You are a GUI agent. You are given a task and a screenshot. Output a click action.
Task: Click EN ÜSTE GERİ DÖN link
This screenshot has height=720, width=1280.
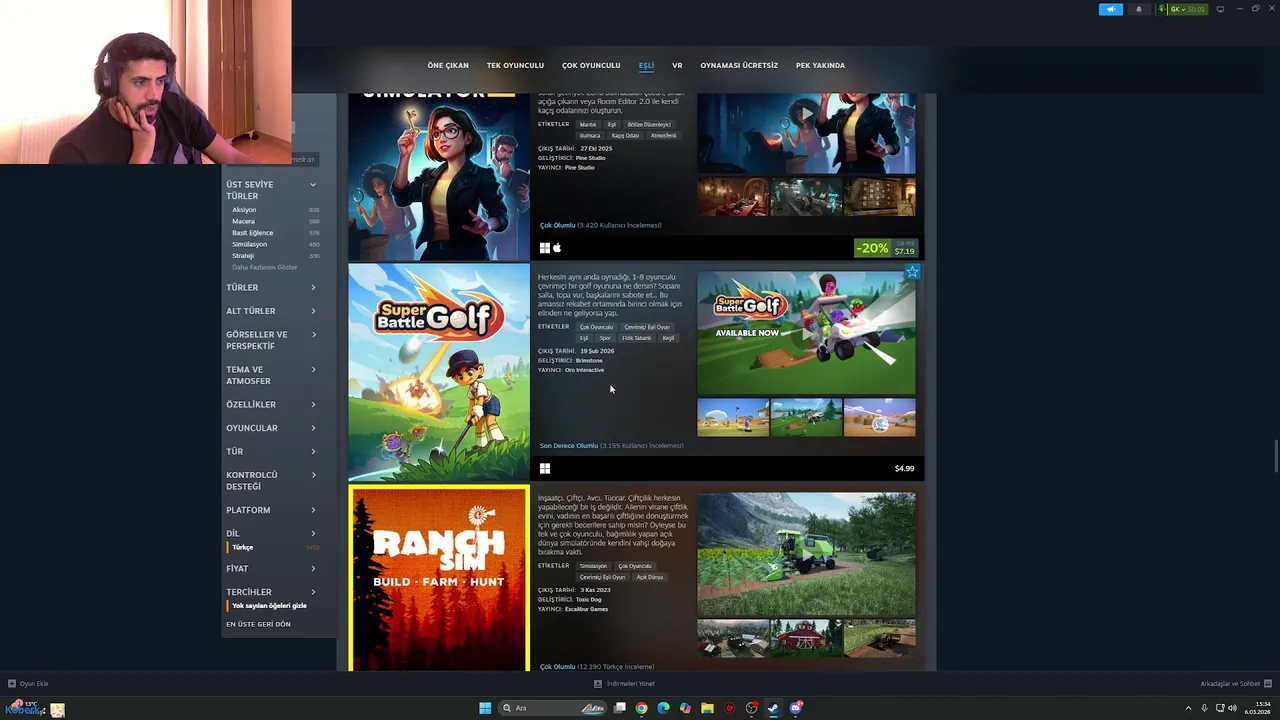(x=258, y=624)
